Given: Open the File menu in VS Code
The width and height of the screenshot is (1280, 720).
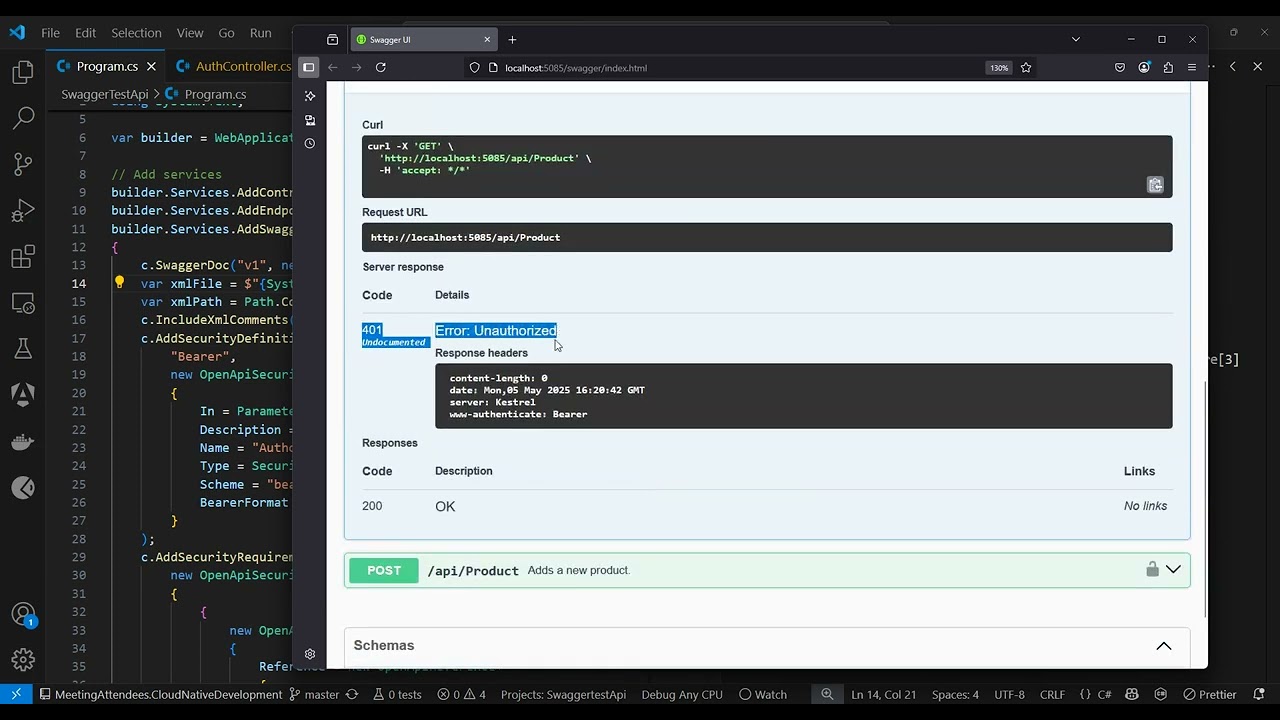Looking at the screenshot, I should point(50,33).
